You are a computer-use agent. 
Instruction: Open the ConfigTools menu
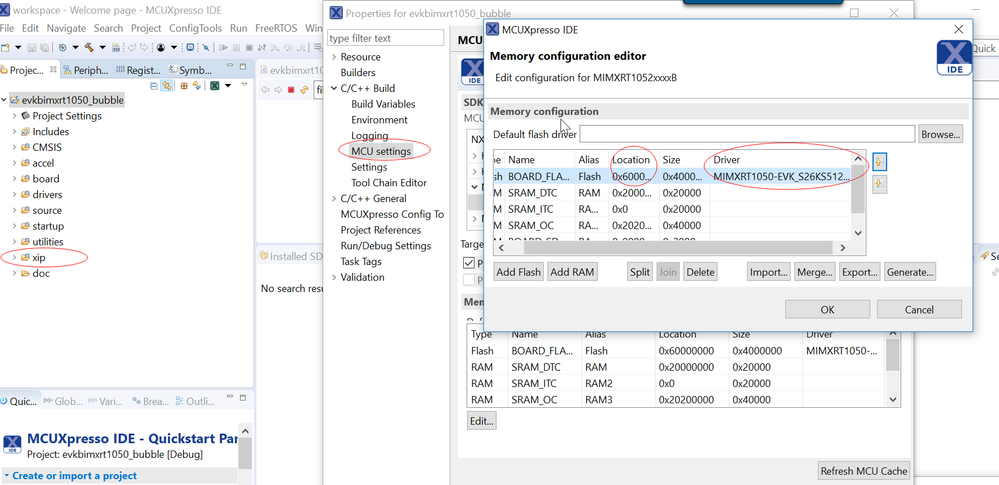(195, 28)
